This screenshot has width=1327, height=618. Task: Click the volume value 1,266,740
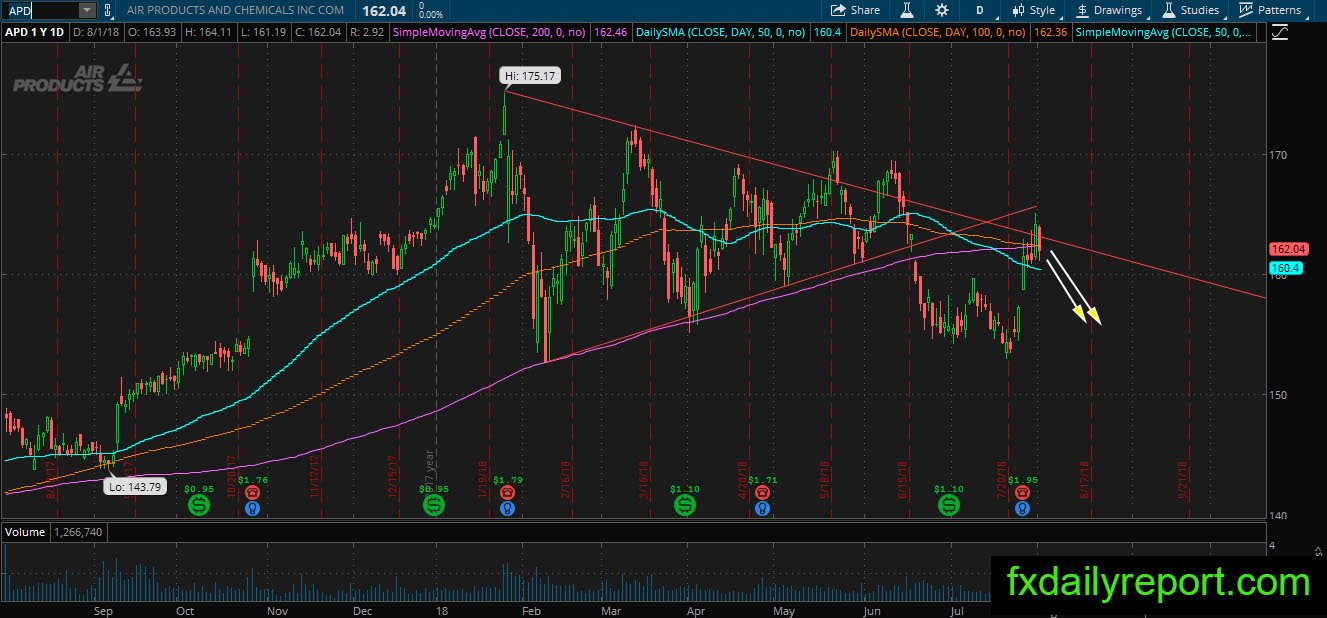click(78, 532)
